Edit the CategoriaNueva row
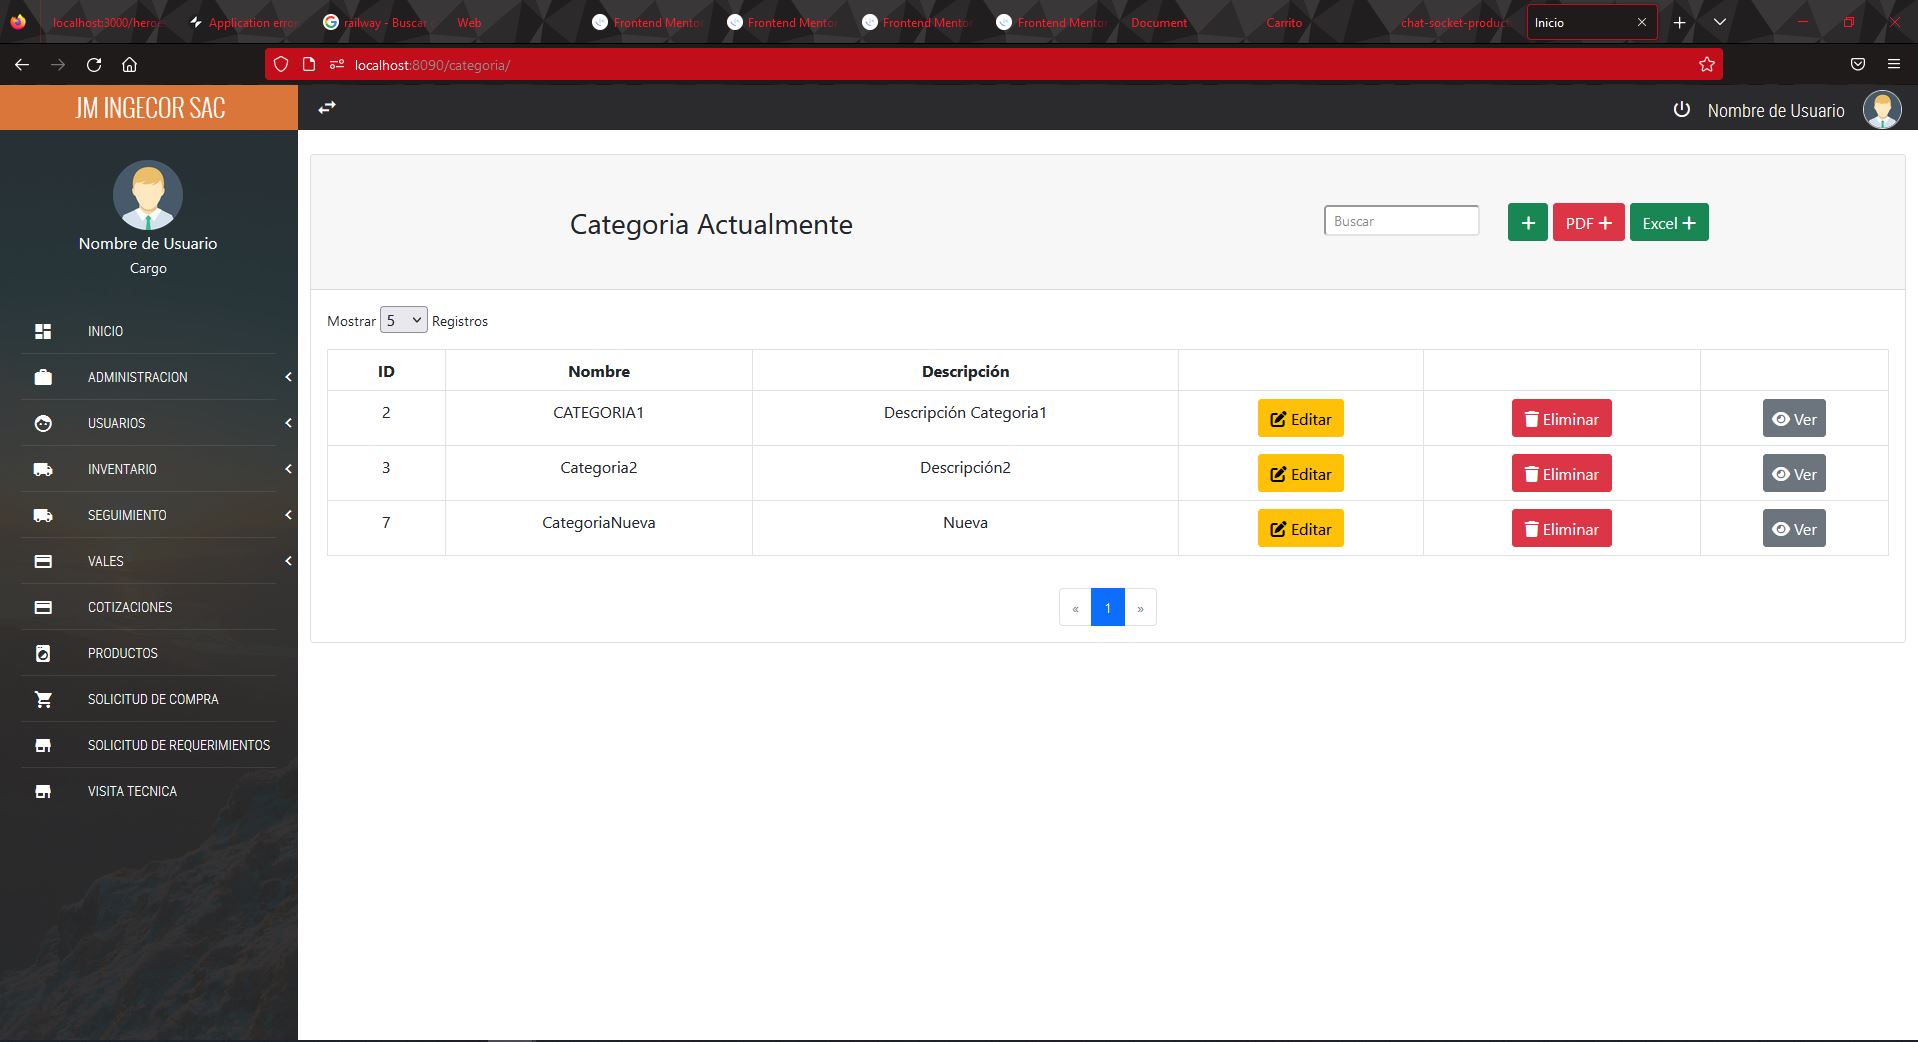 click(1300, 529)
